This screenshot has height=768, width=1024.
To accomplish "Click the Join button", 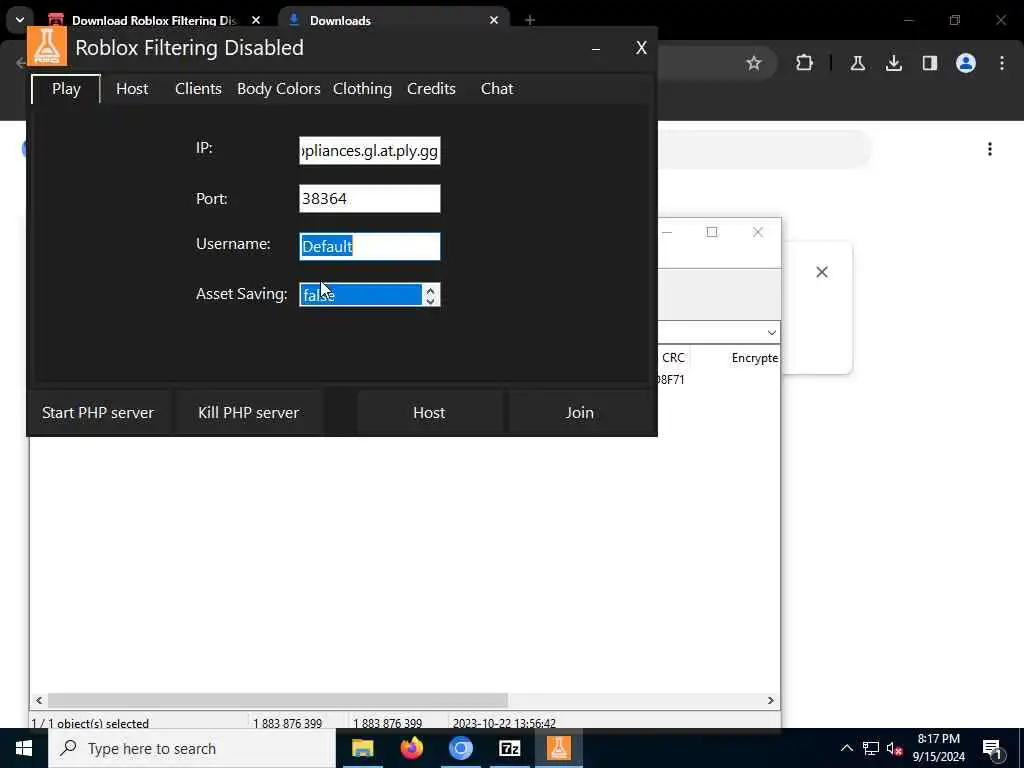I will click(579, 413).
